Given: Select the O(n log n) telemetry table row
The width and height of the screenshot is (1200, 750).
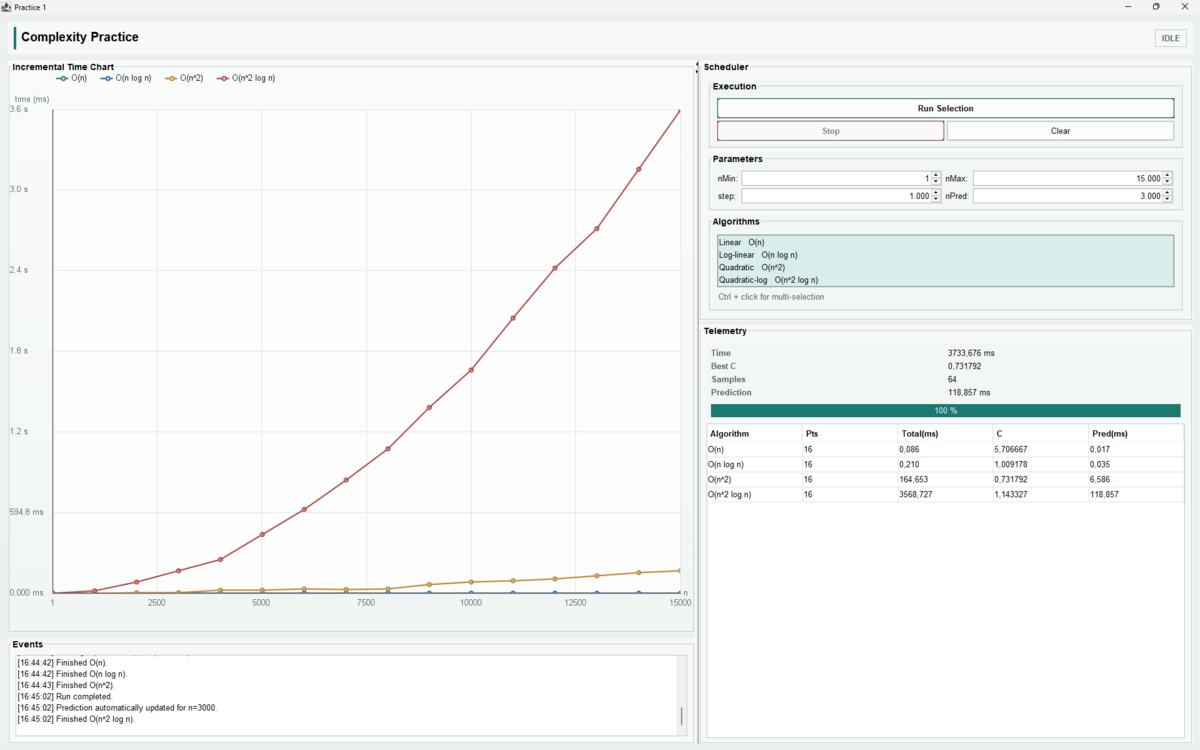Looking at the screenshot, I should coord(945,465).
